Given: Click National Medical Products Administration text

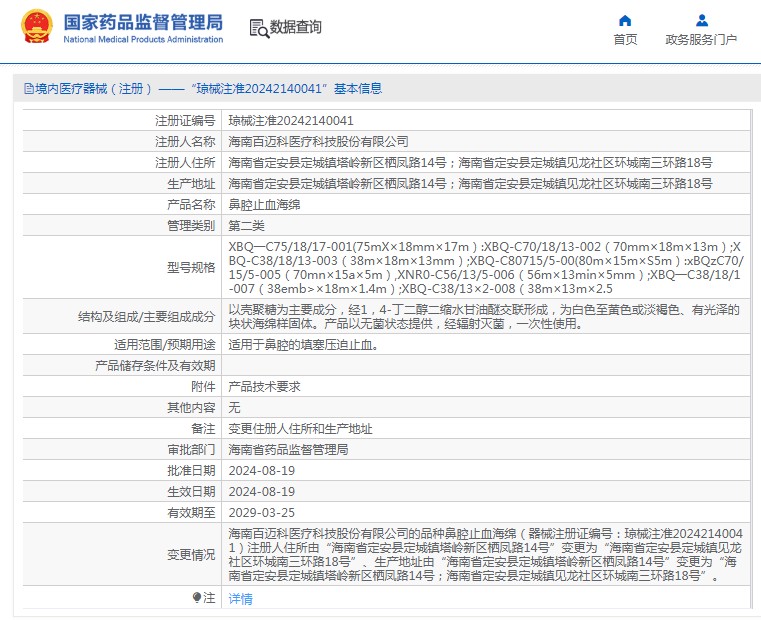Looking at the screenshot, I should [x=143, y=39].
